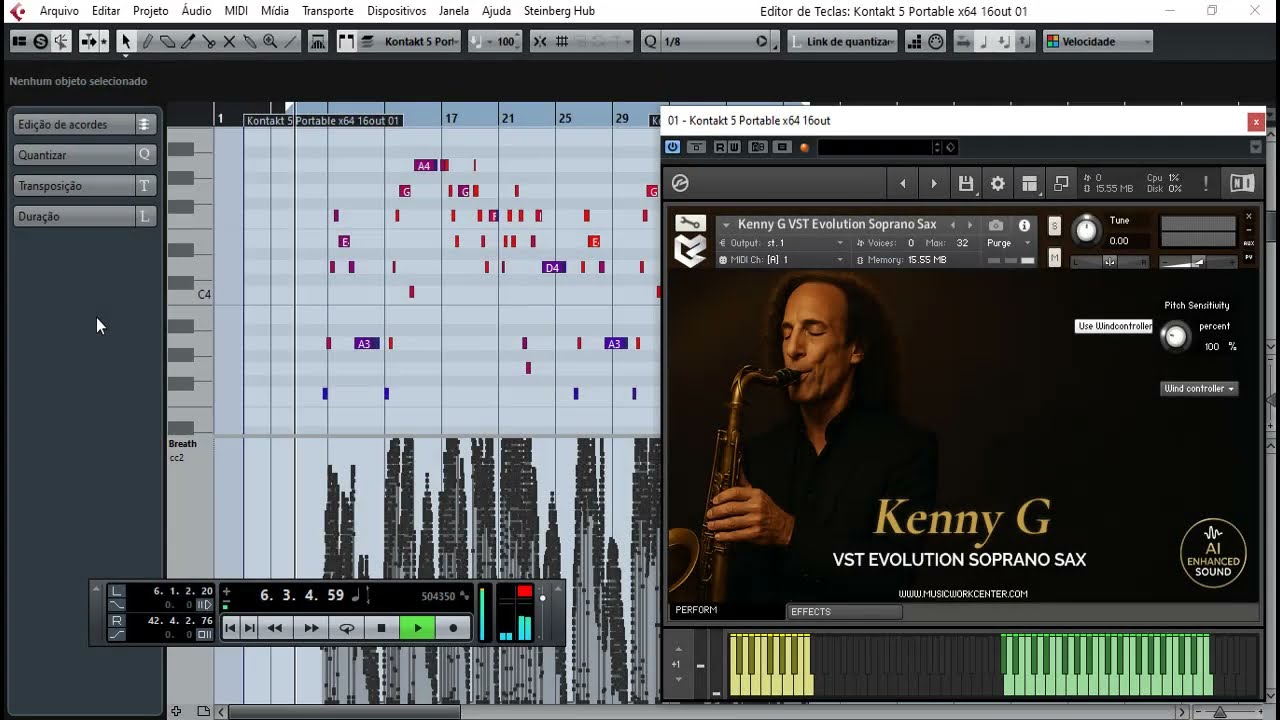The height and width of the screenshot is (720, 1280).
Task: Select the Mute X tool
Action: pos(229,42)
